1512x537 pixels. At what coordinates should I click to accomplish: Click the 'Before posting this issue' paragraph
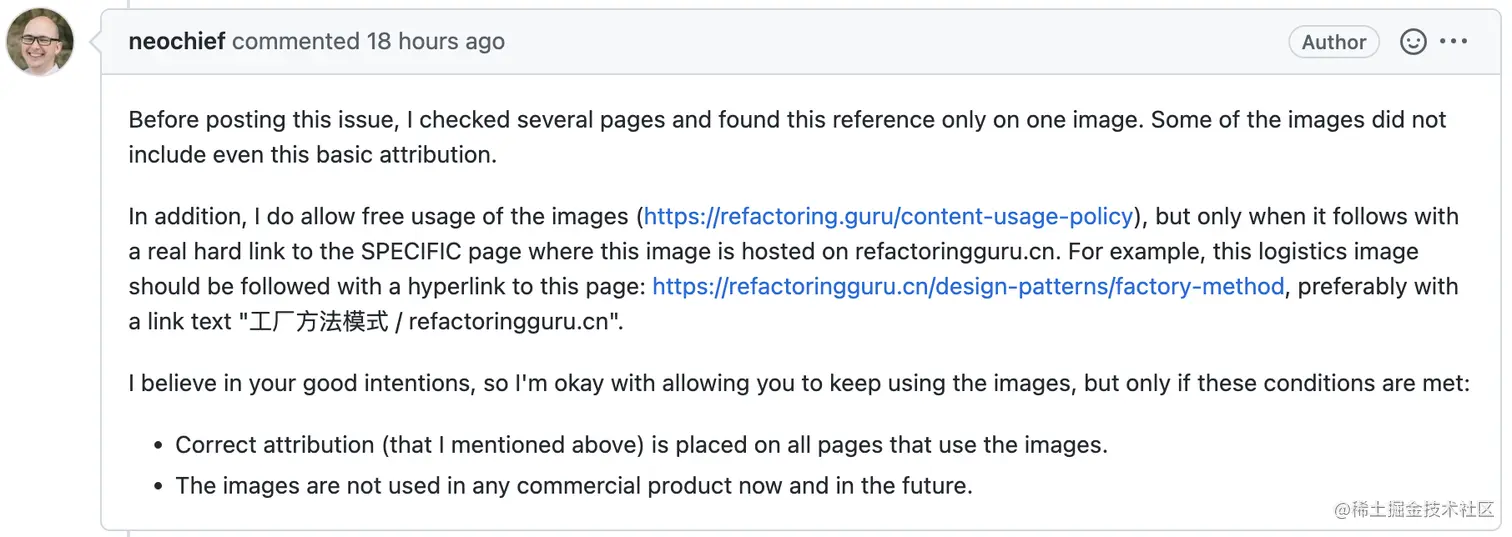click(788, 138)
